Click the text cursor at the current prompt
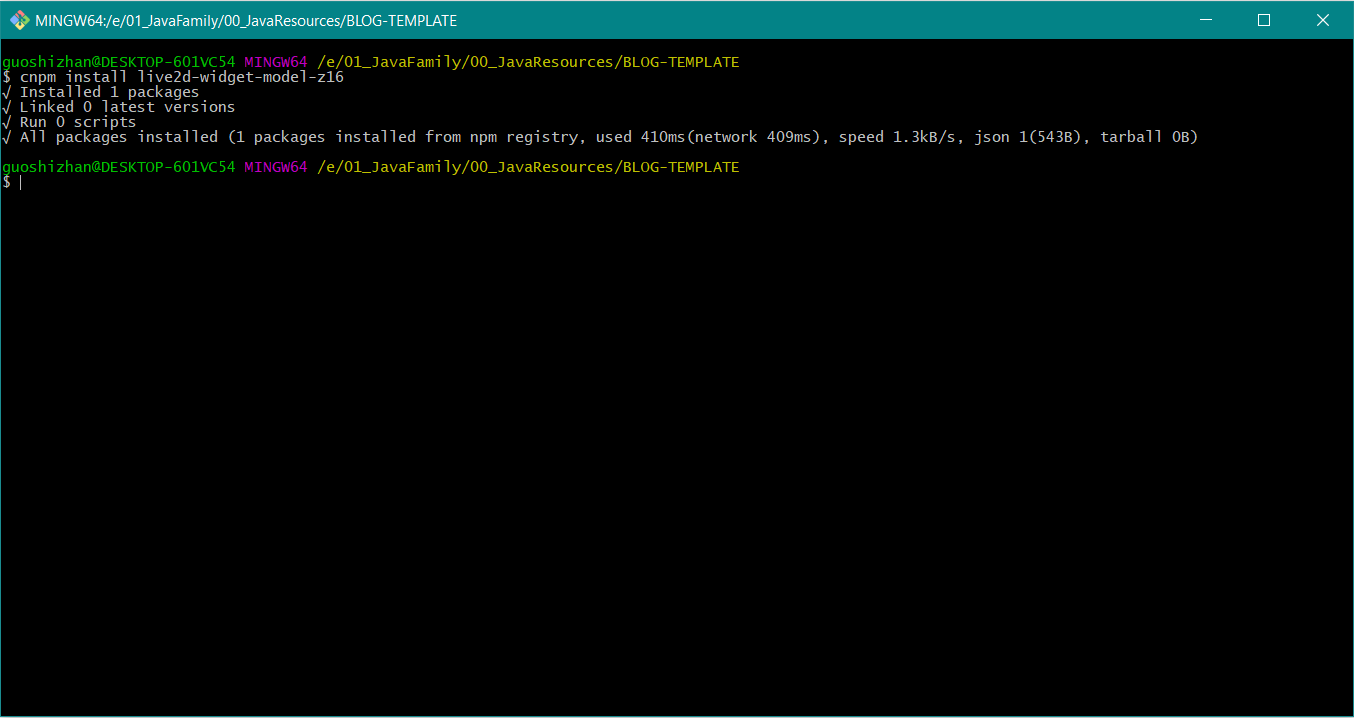 [20, 182]
